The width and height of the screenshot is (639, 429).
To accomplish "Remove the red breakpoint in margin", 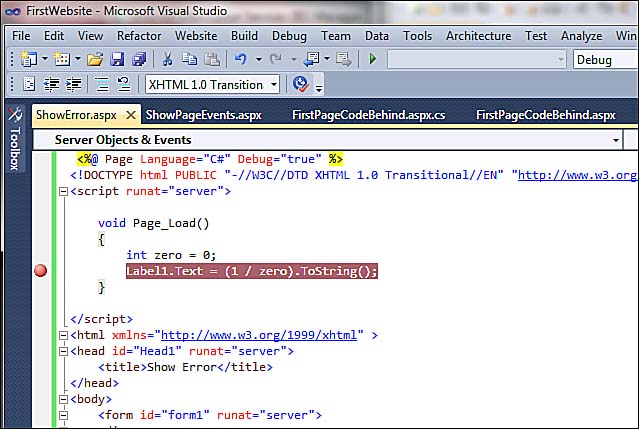I will pos(40,271).
